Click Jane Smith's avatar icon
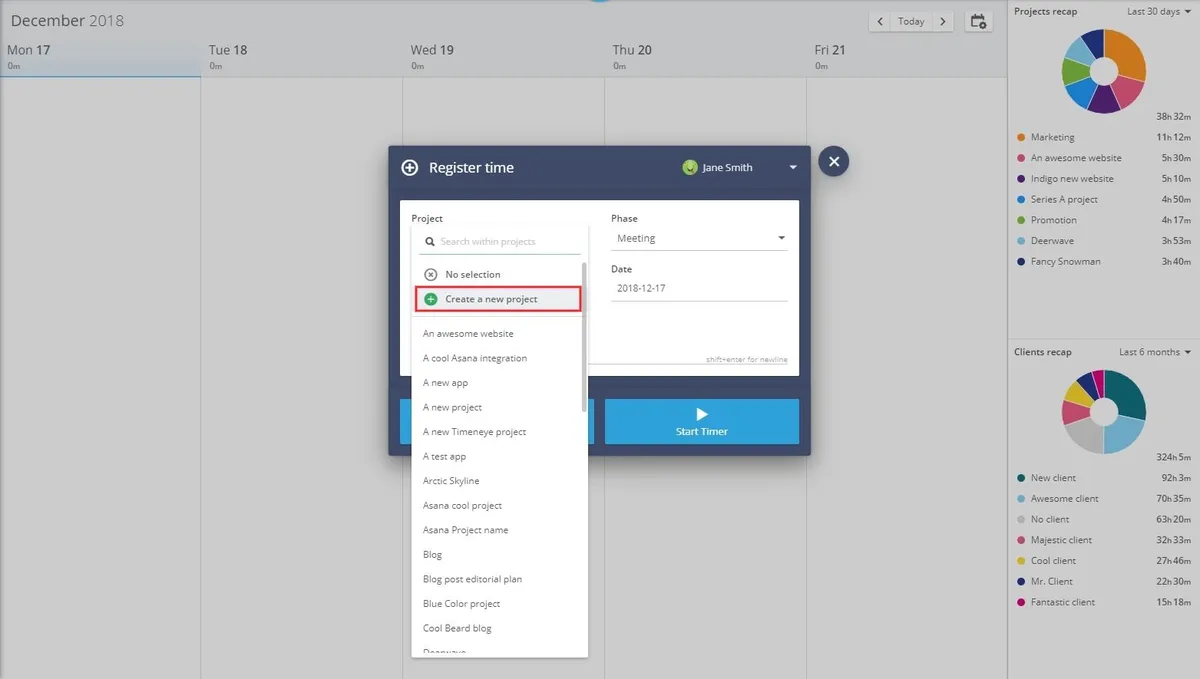 click(x=689, y=168)
